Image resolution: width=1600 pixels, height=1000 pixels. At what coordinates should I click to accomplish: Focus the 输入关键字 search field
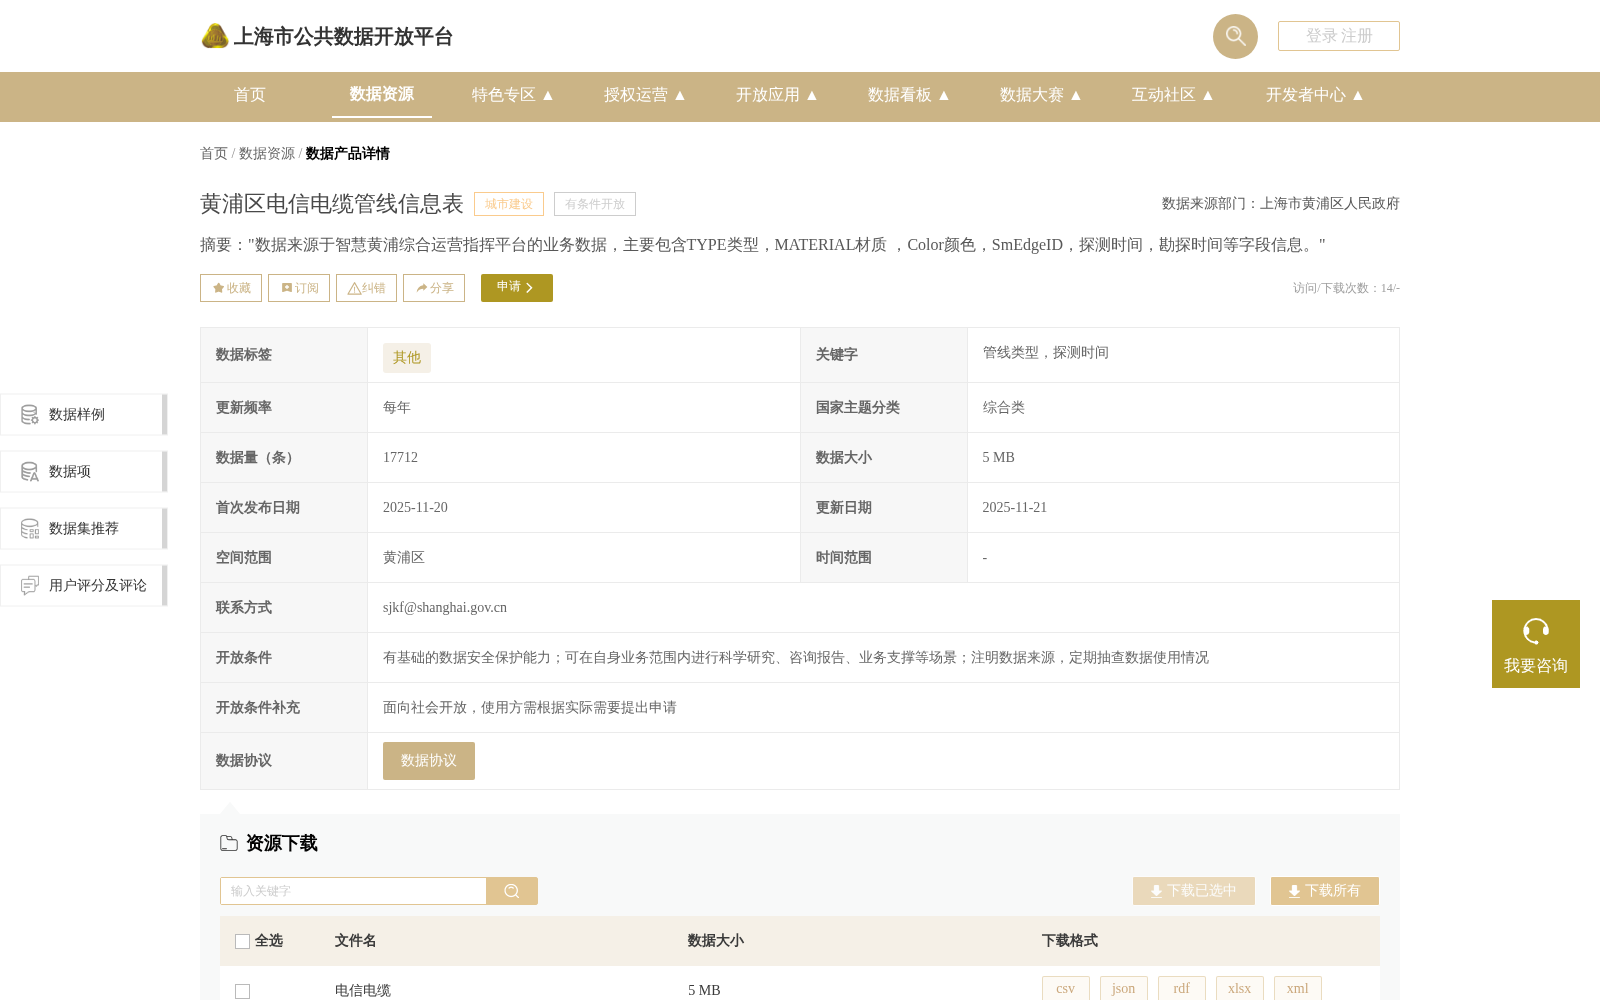pyautogui.click(x=353, y=891)
